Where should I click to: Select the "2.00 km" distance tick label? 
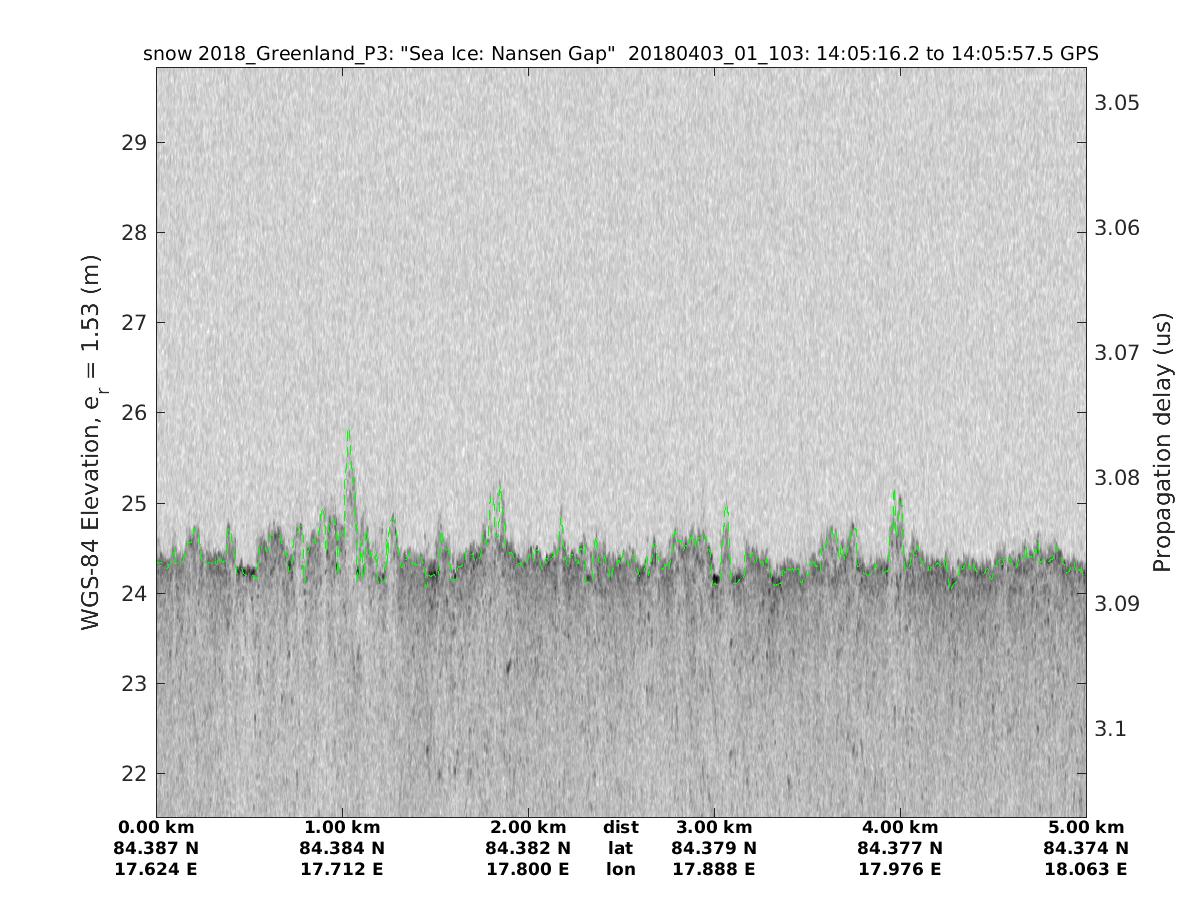pos(528,828)
